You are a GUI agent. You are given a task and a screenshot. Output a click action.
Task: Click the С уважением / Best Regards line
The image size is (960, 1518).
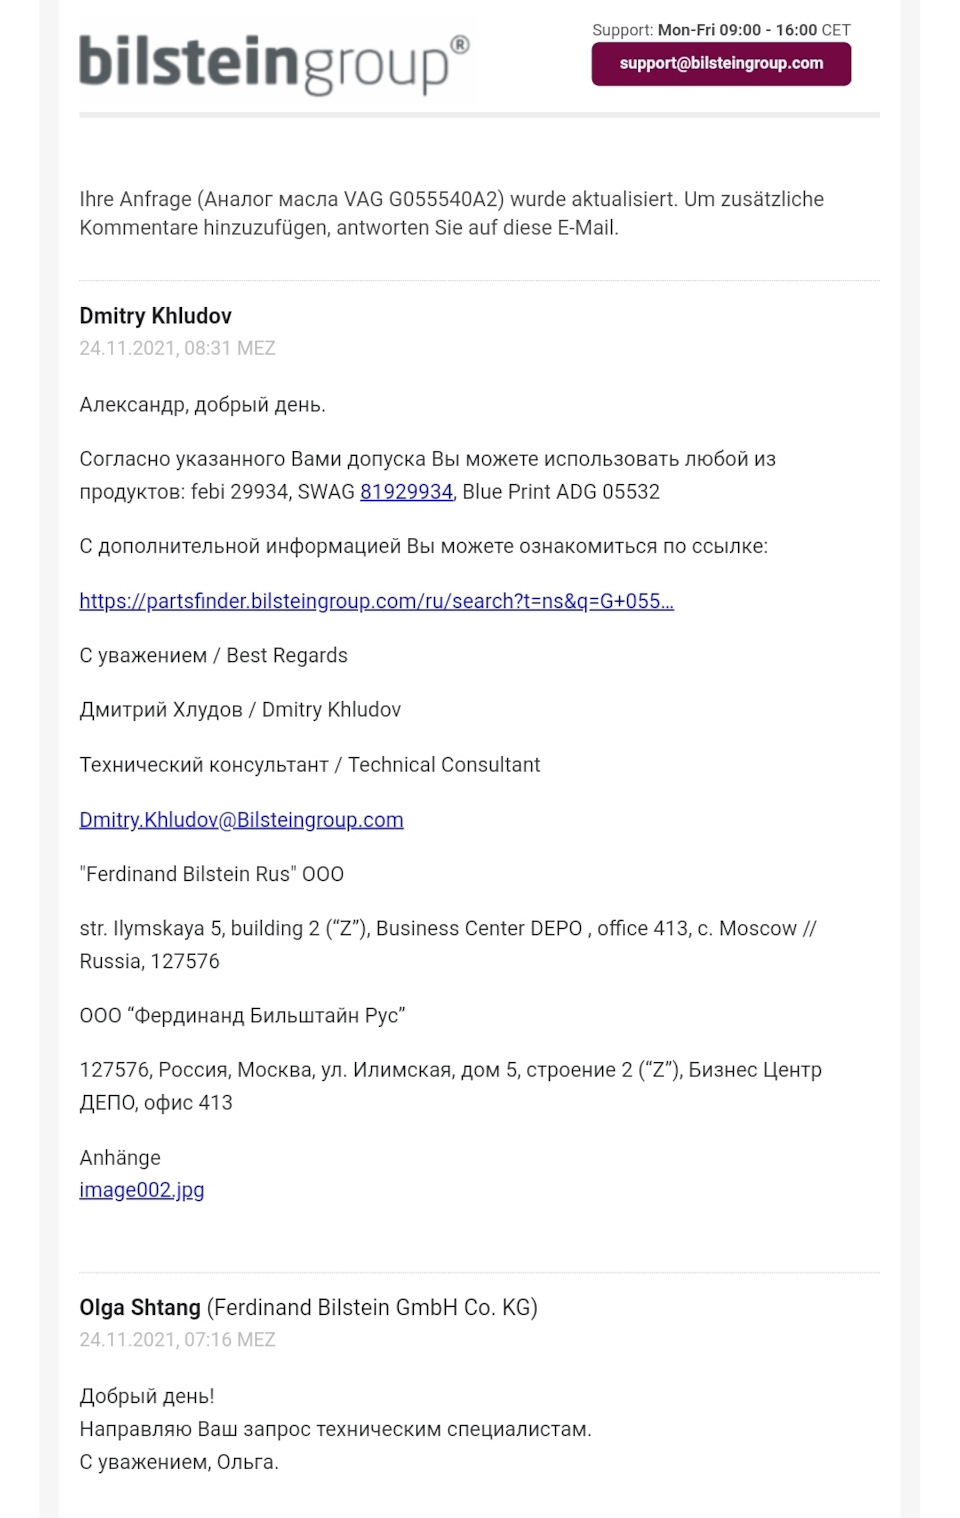214,656
